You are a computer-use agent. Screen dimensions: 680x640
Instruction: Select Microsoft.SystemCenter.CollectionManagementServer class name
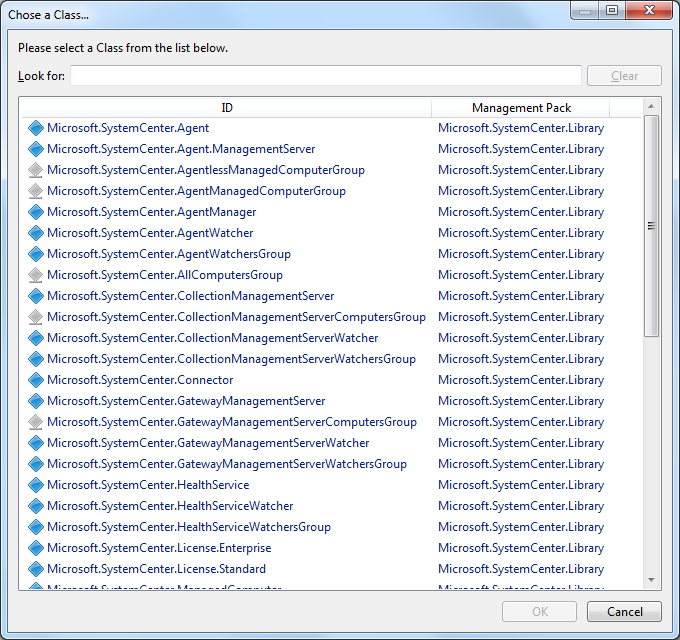(x=191, y=296)
